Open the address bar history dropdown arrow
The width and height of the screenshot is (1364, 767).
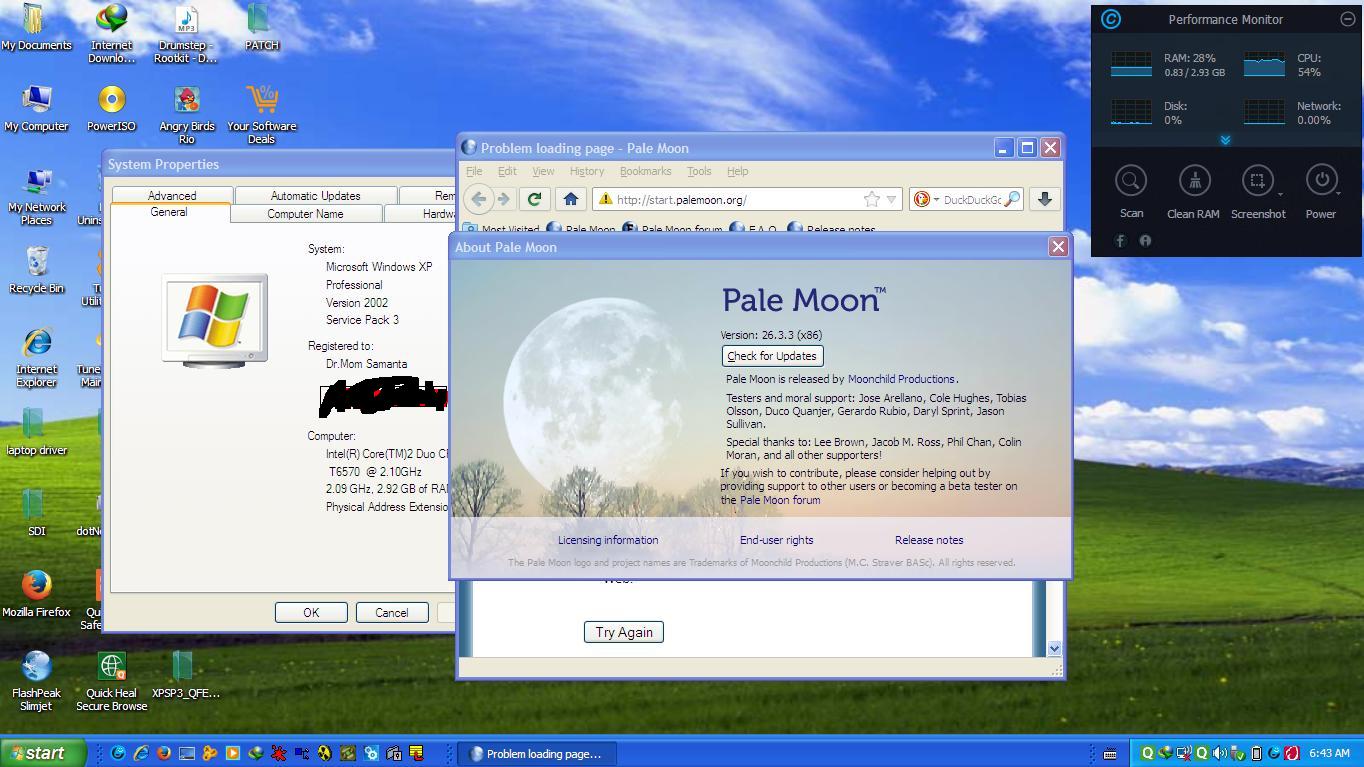tap(891, 199)
